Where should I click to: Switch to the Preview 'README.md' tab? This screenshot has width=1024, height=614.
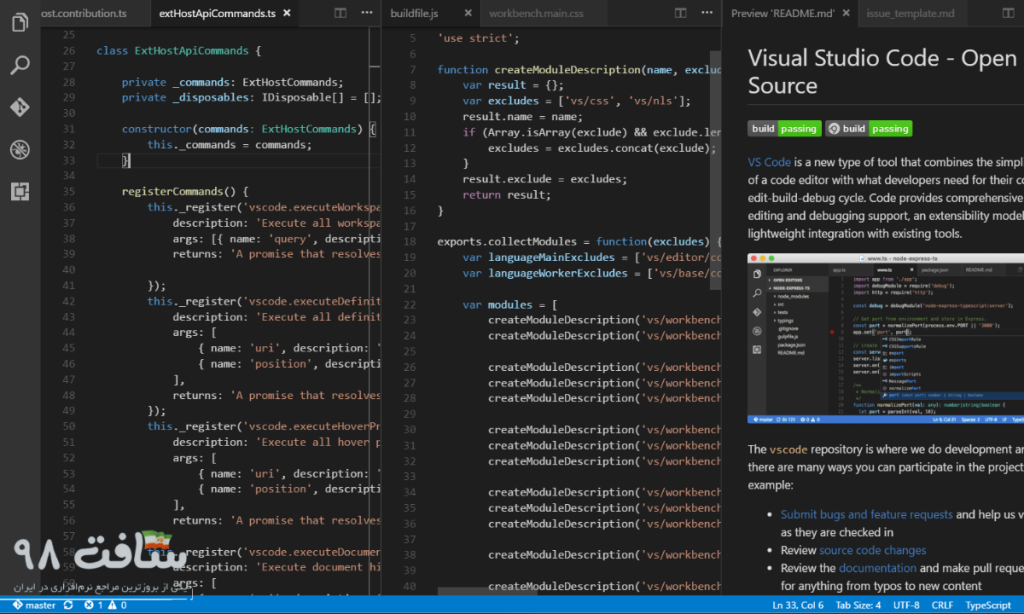(783, 13)
